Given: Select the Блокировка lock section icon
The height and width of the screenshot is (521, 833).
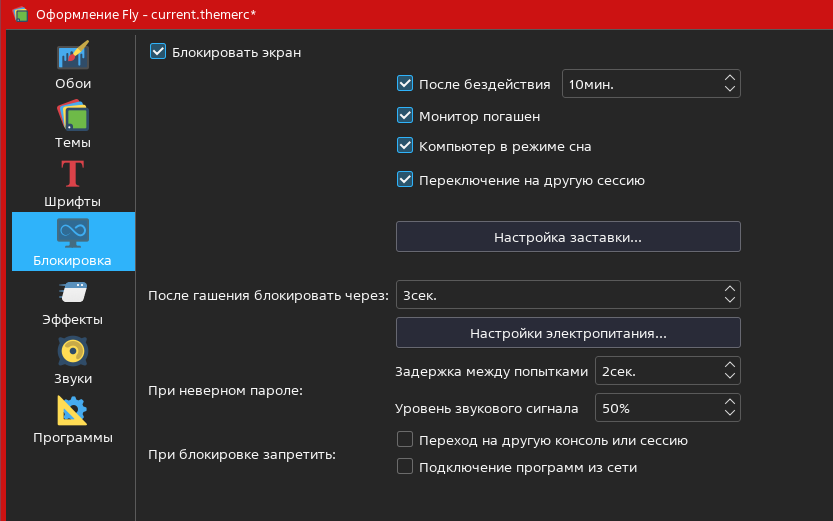Looking at the screenshot, I should click(x=73, y=233).
